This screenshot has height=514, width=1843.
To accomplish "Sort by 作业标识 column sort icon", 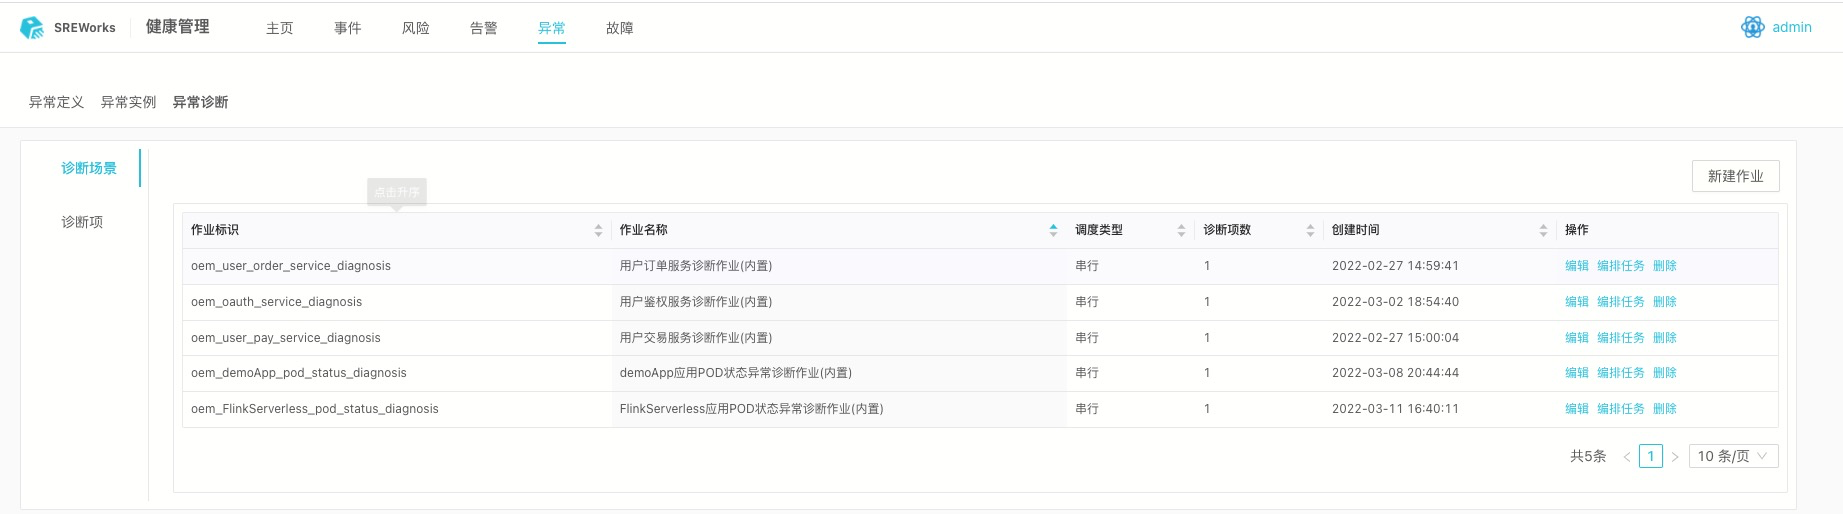I will 598,230.
